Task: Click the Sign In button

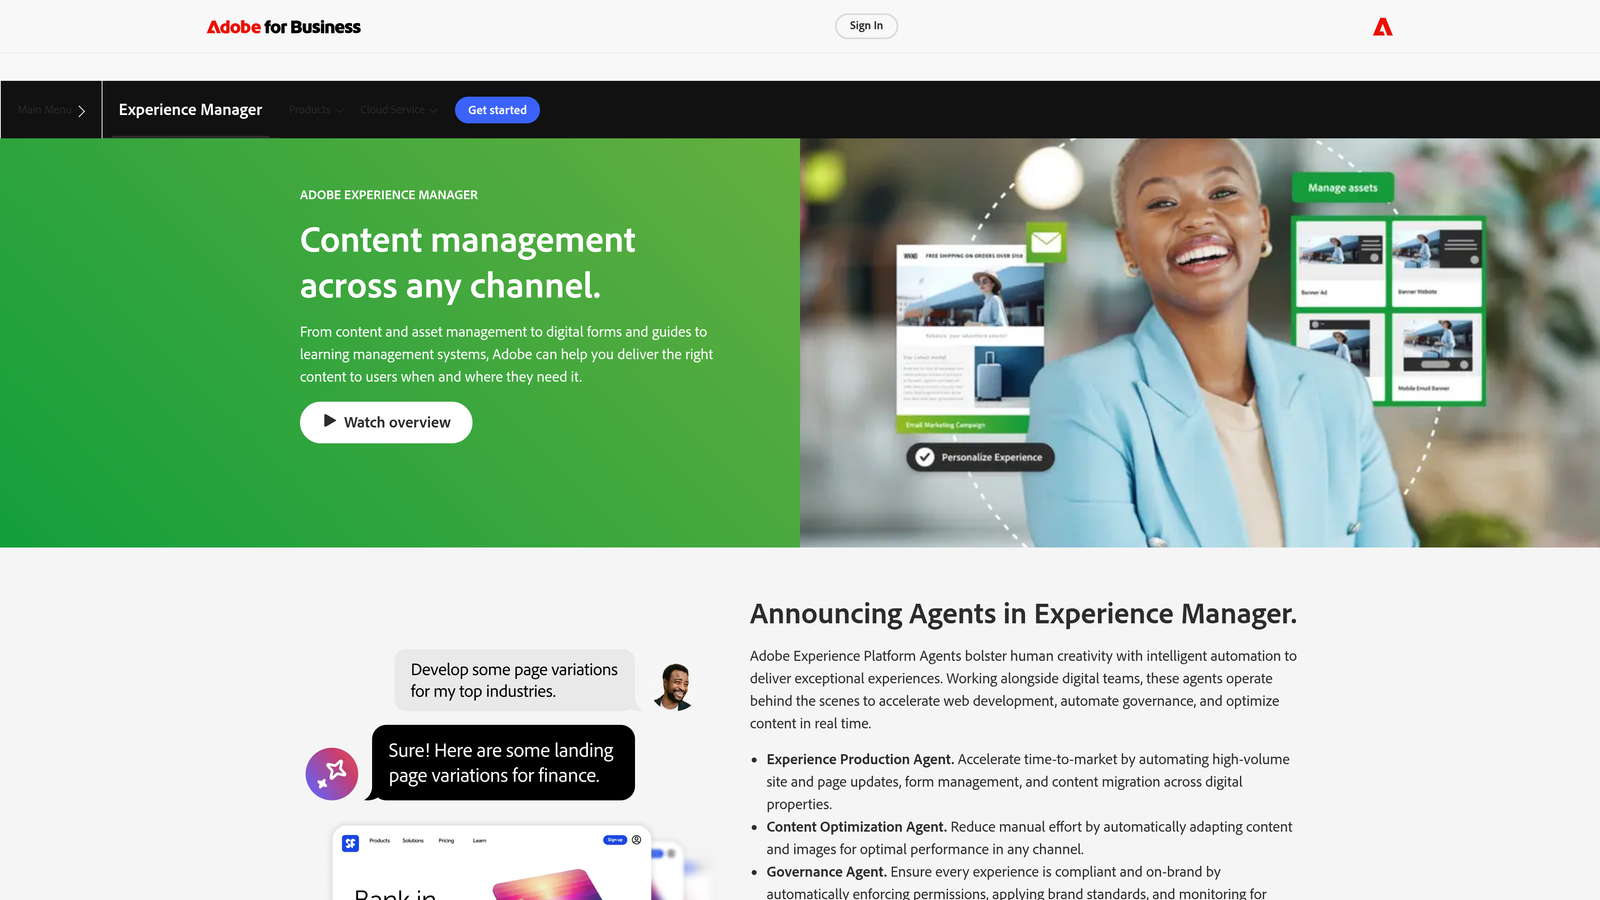Action: [x=866, y=26]
